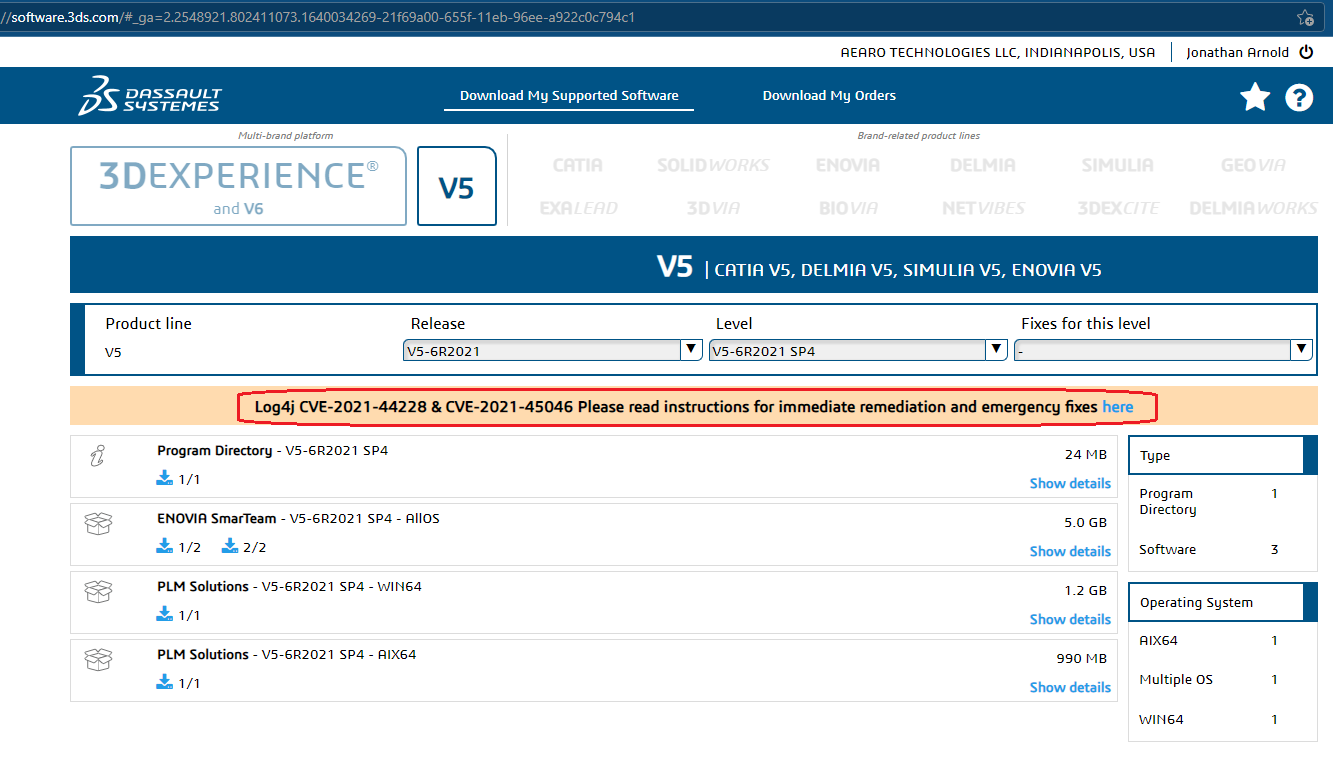
Task: Switch to Download My Orders tab
Action: point(829,96)
